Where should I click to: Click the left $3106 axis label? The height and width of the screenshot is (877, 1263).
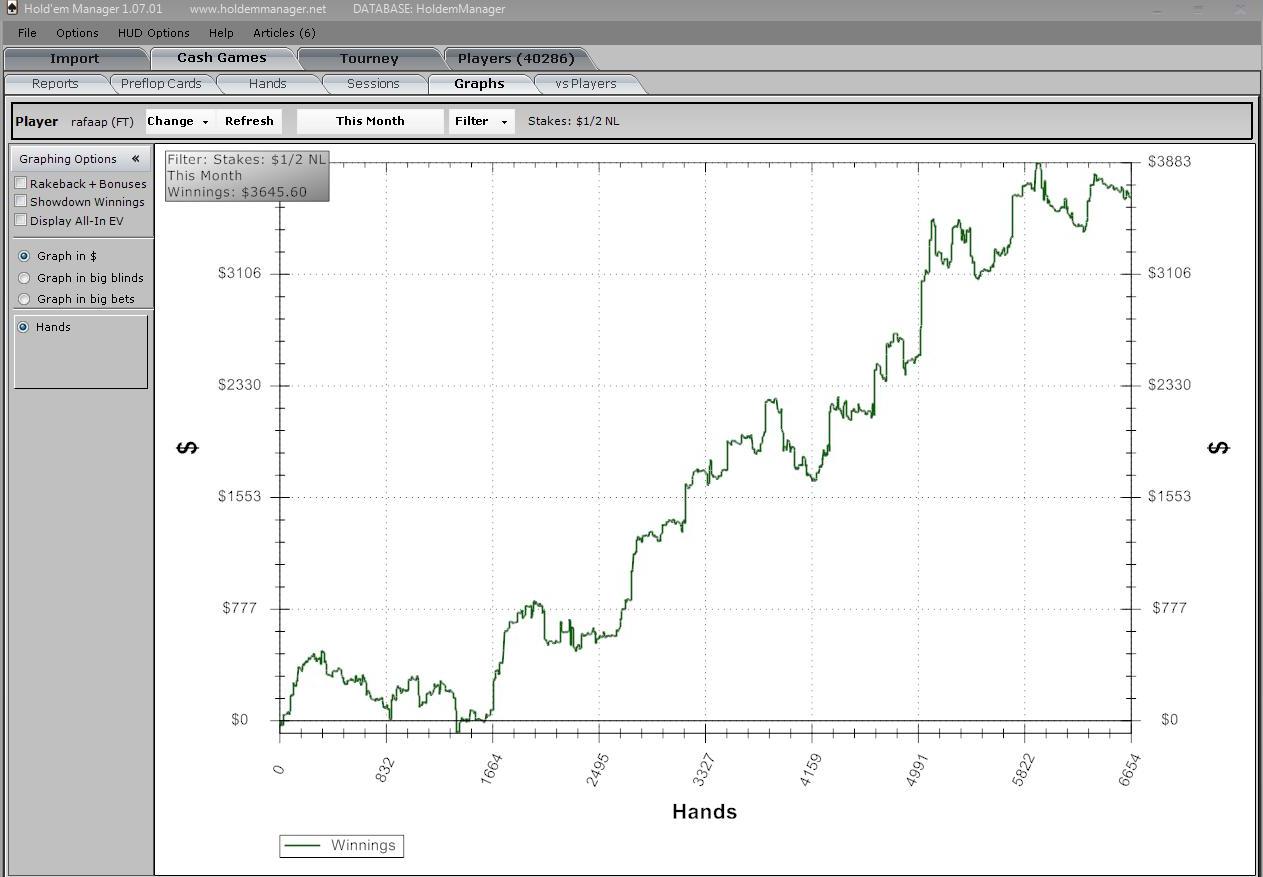tap(239, 273)
